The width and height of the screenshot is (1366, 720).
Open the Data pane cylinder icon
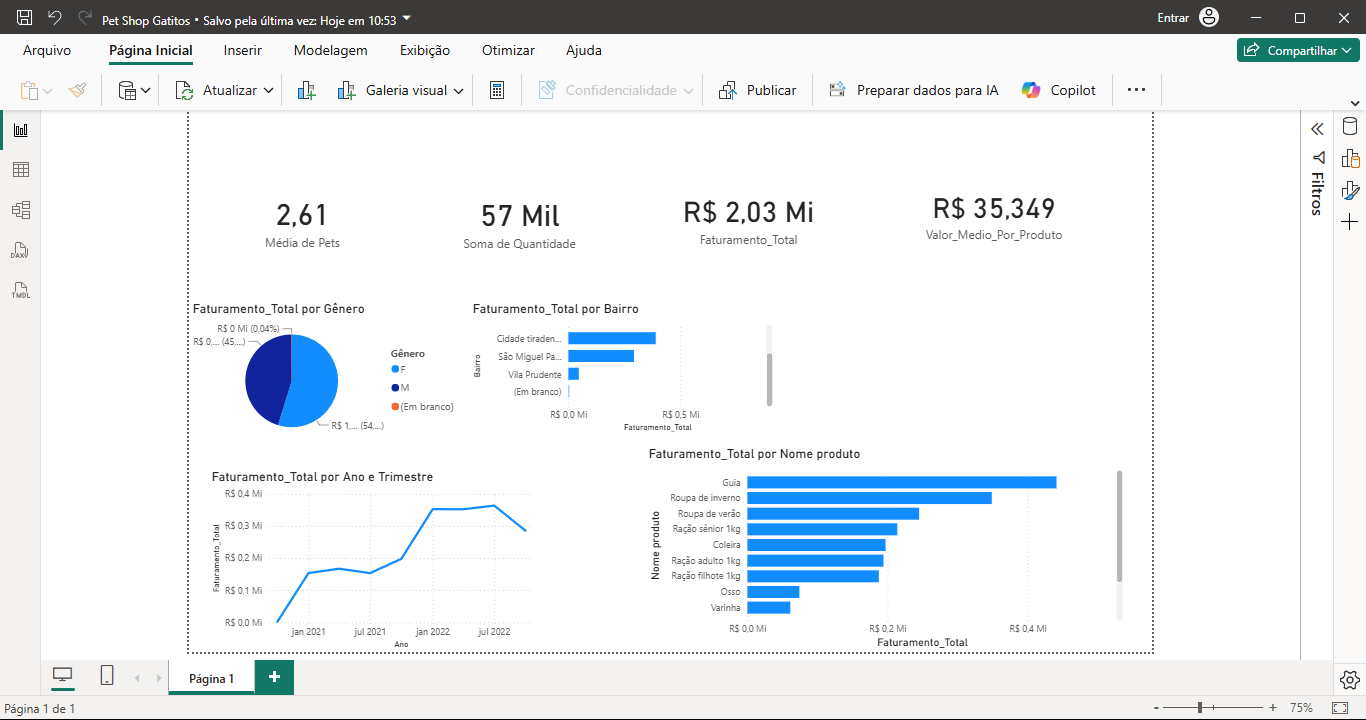coord(1350,127)
